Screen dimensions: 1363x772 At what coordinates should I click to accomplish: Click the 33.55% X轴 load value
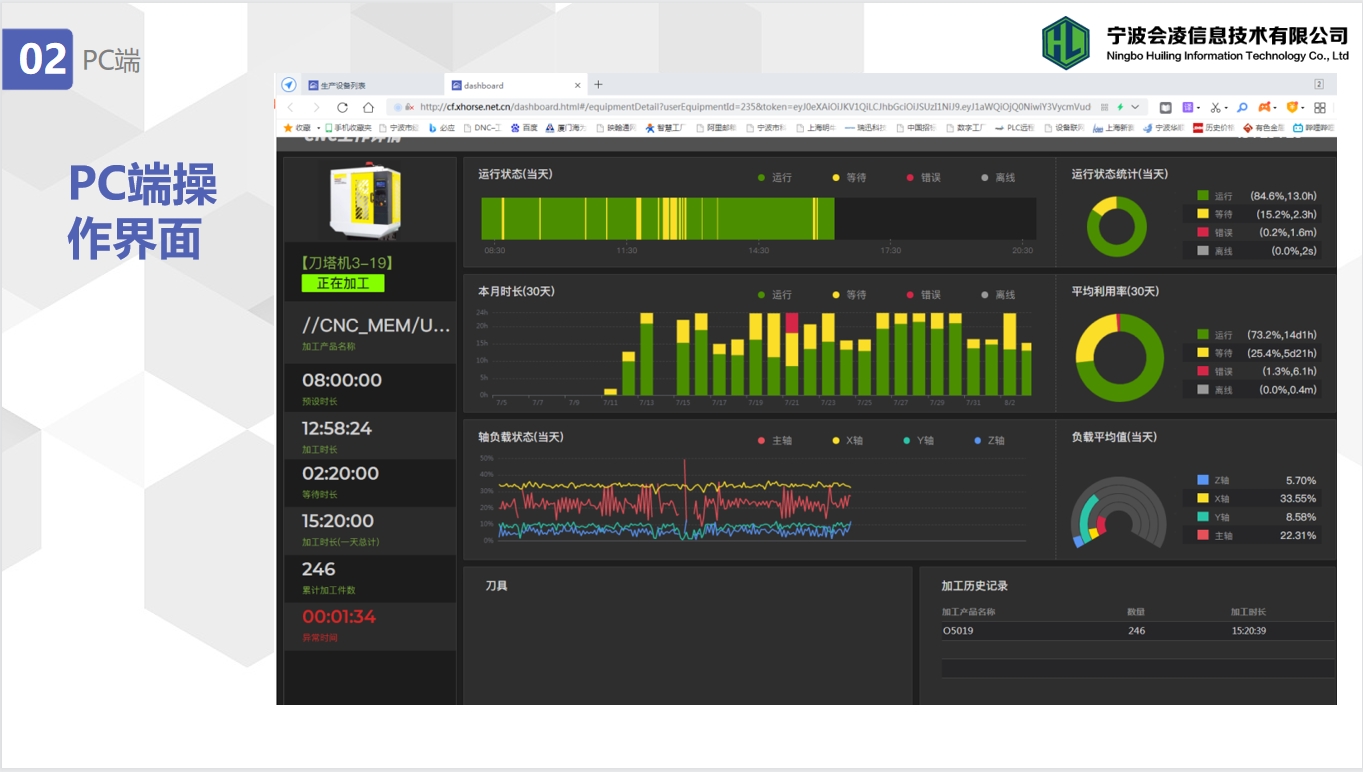(x=1298, y=498)
